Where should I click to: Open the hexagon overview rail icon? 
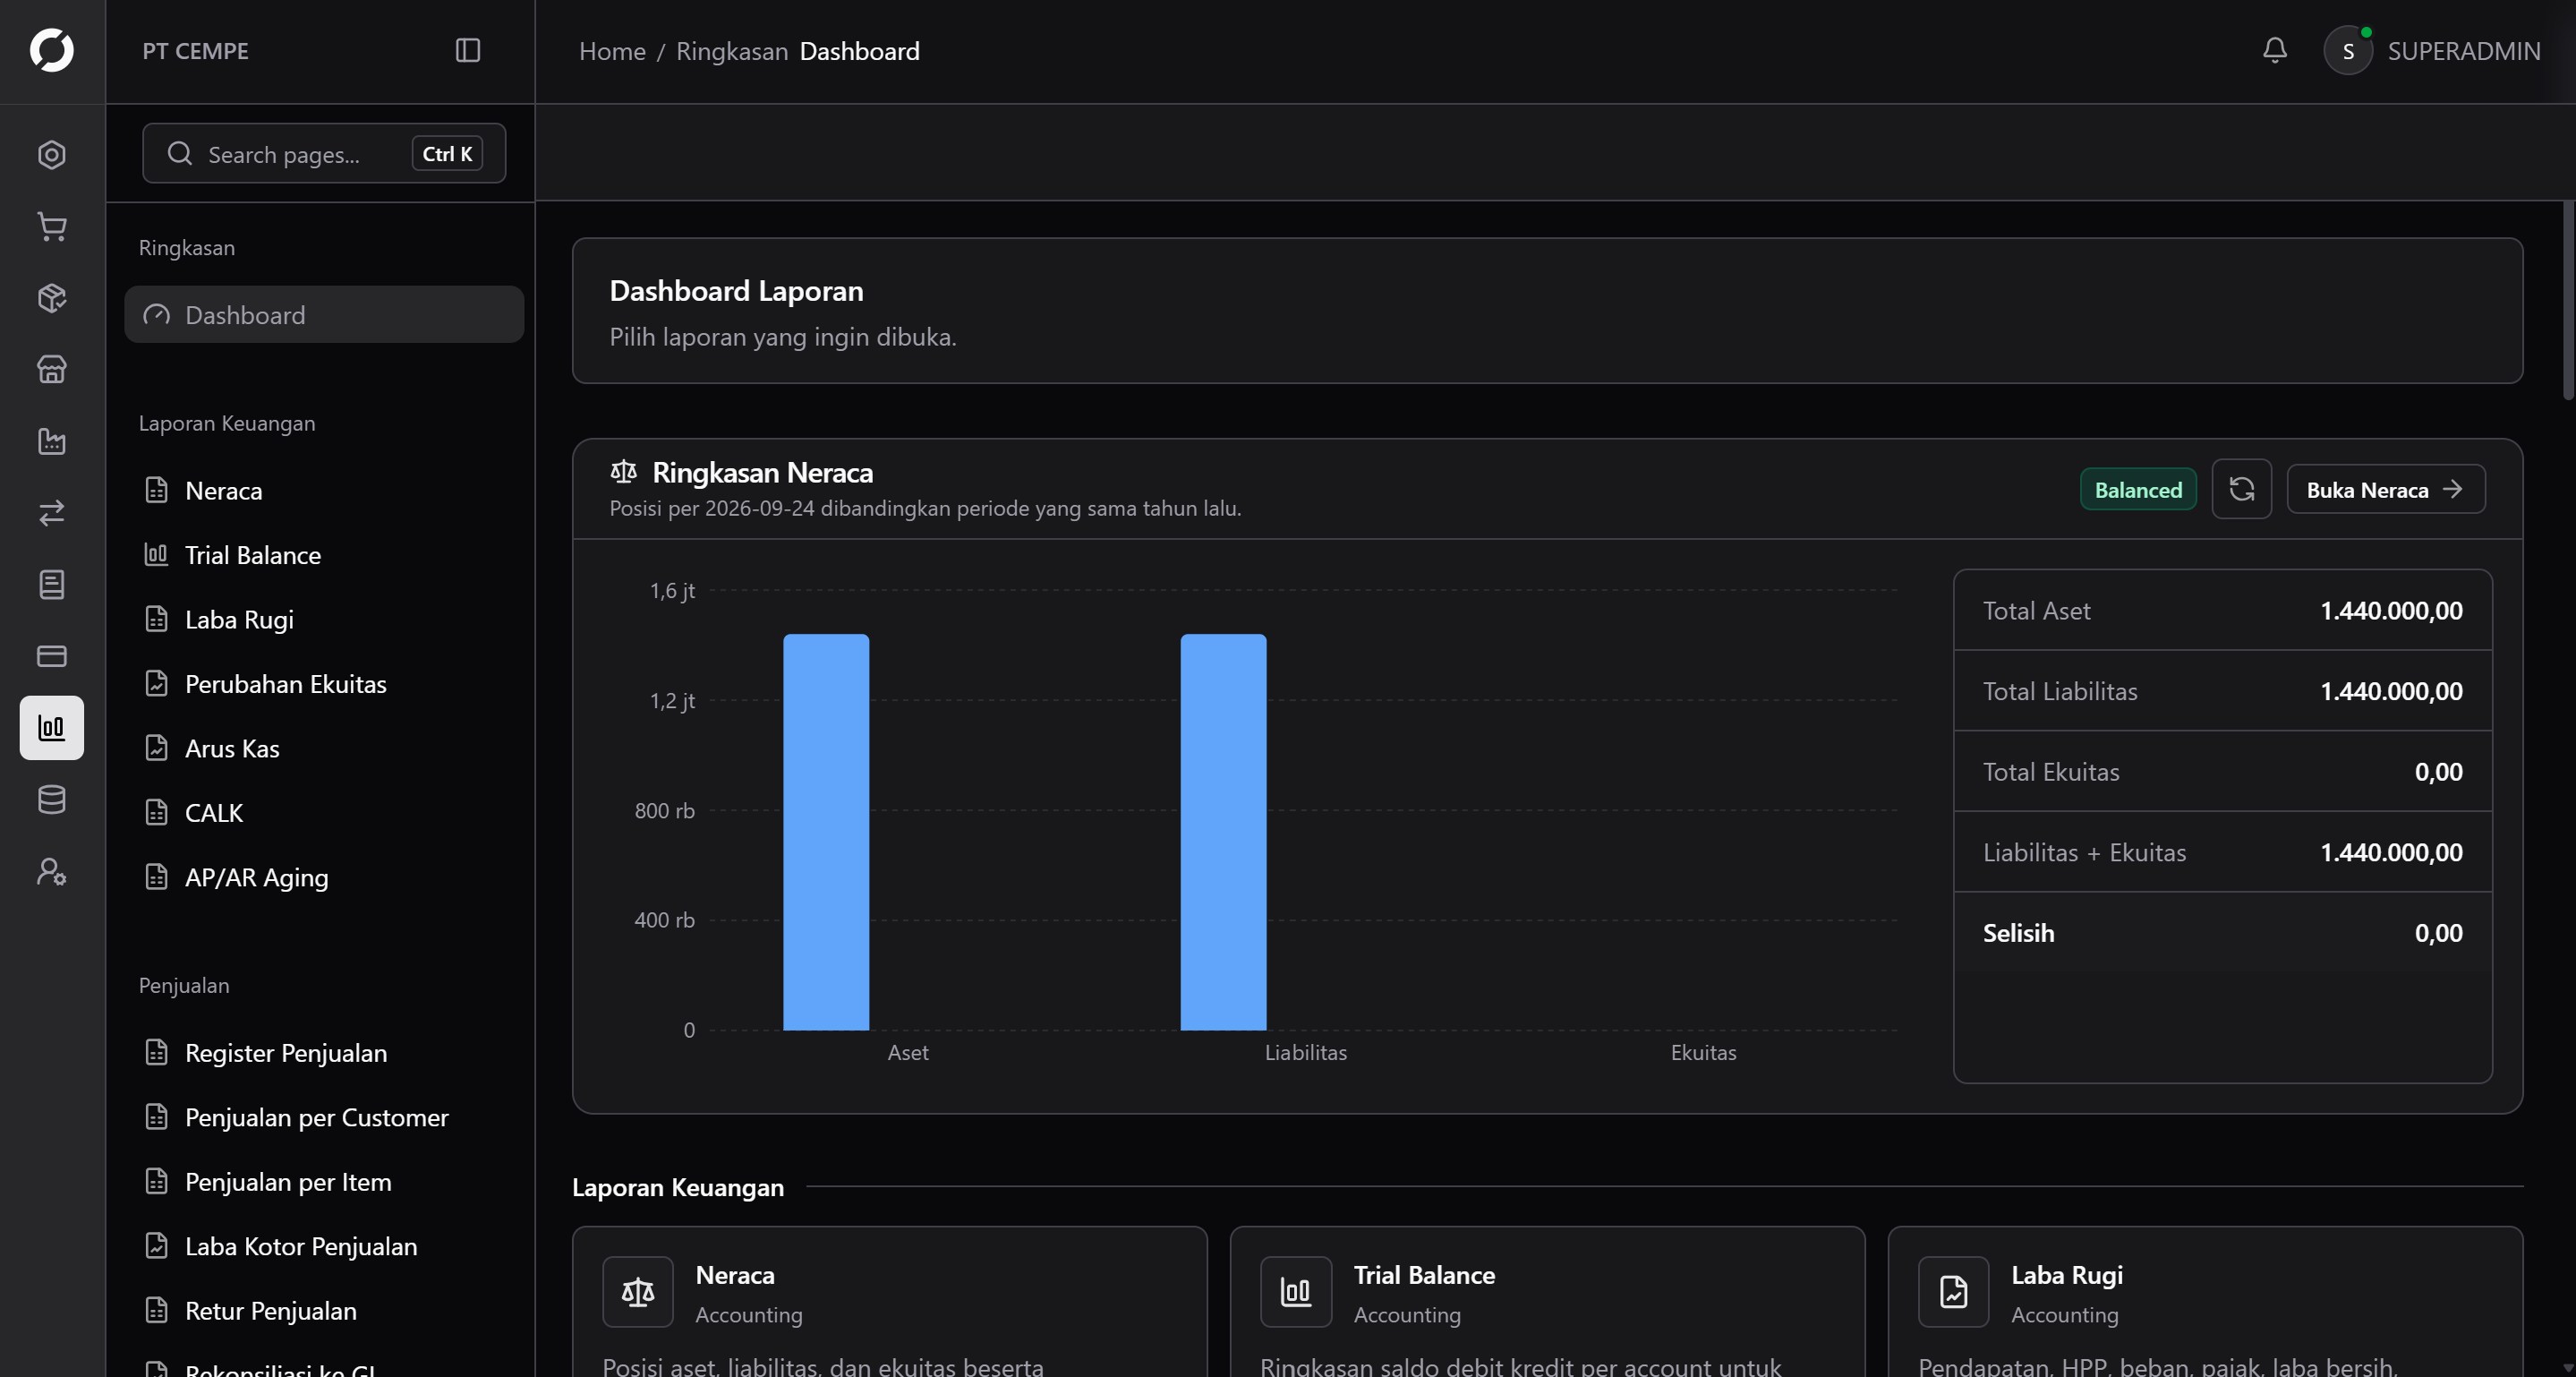(52, 155)
